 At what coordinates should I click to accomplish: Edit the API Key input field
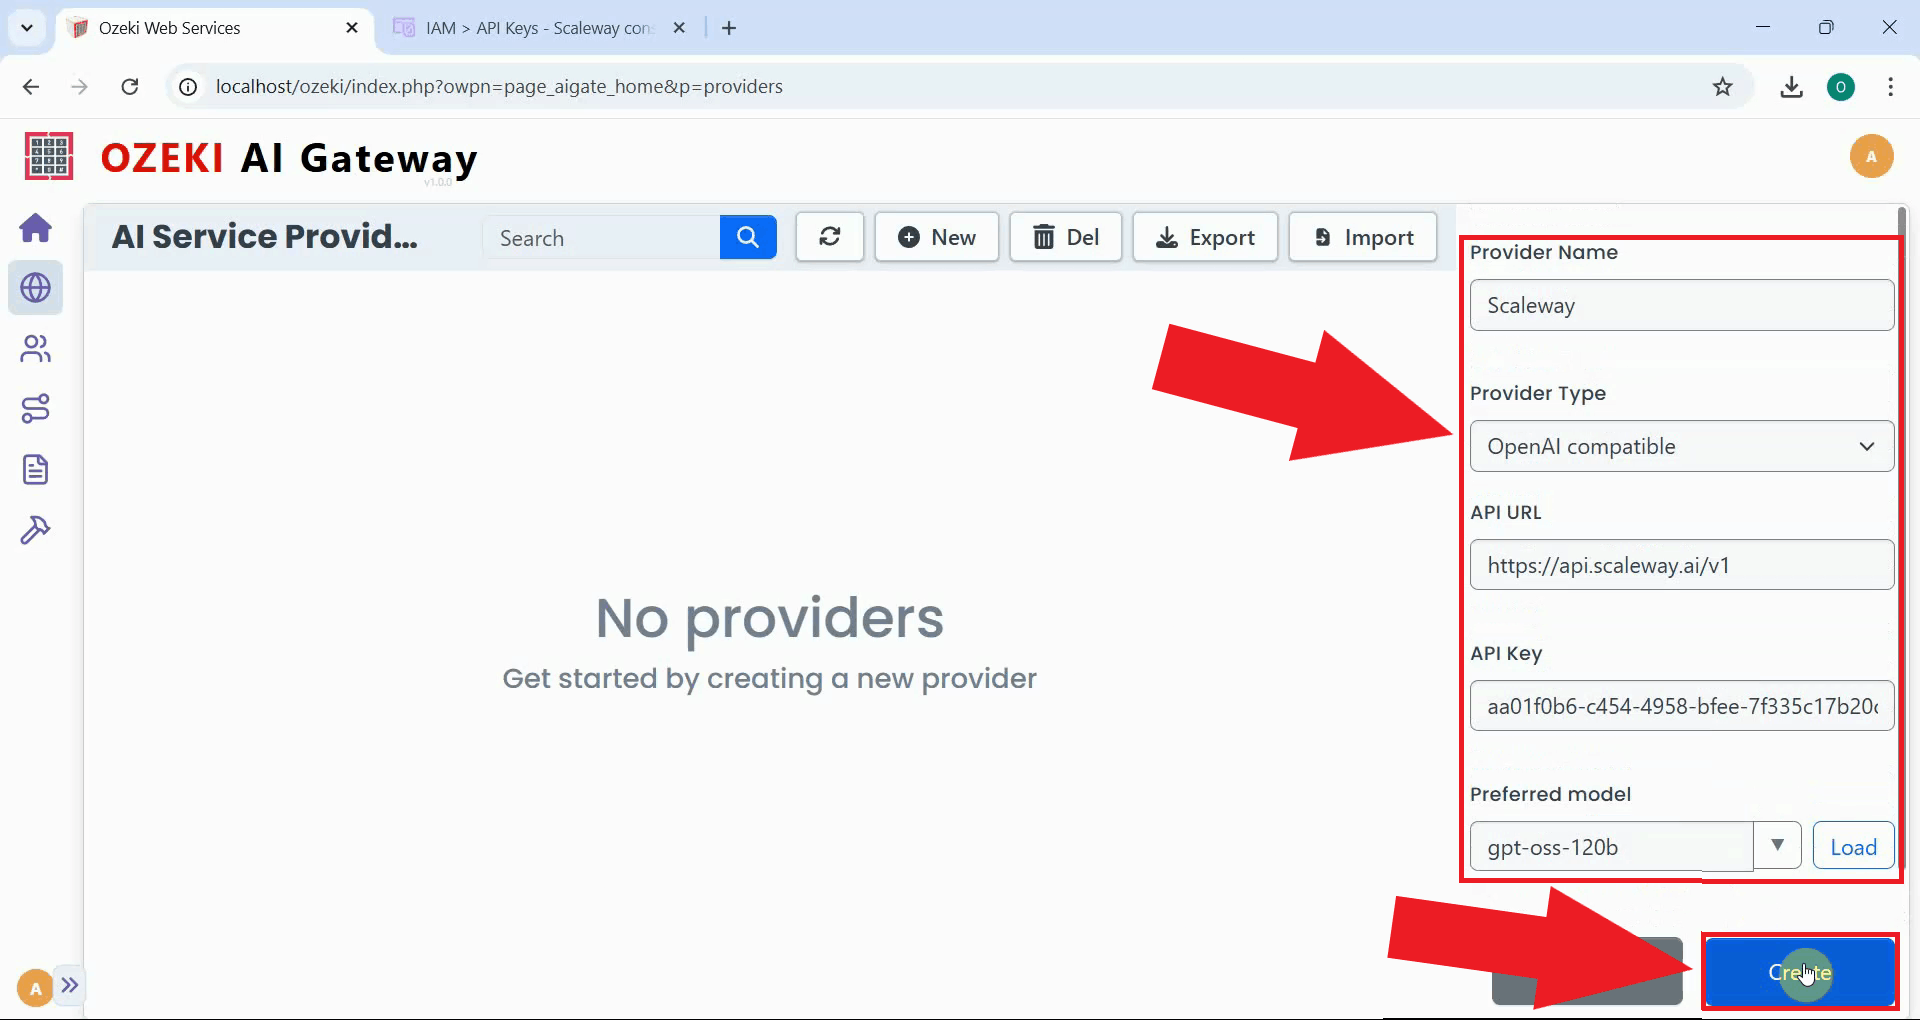pos(1680,706)
